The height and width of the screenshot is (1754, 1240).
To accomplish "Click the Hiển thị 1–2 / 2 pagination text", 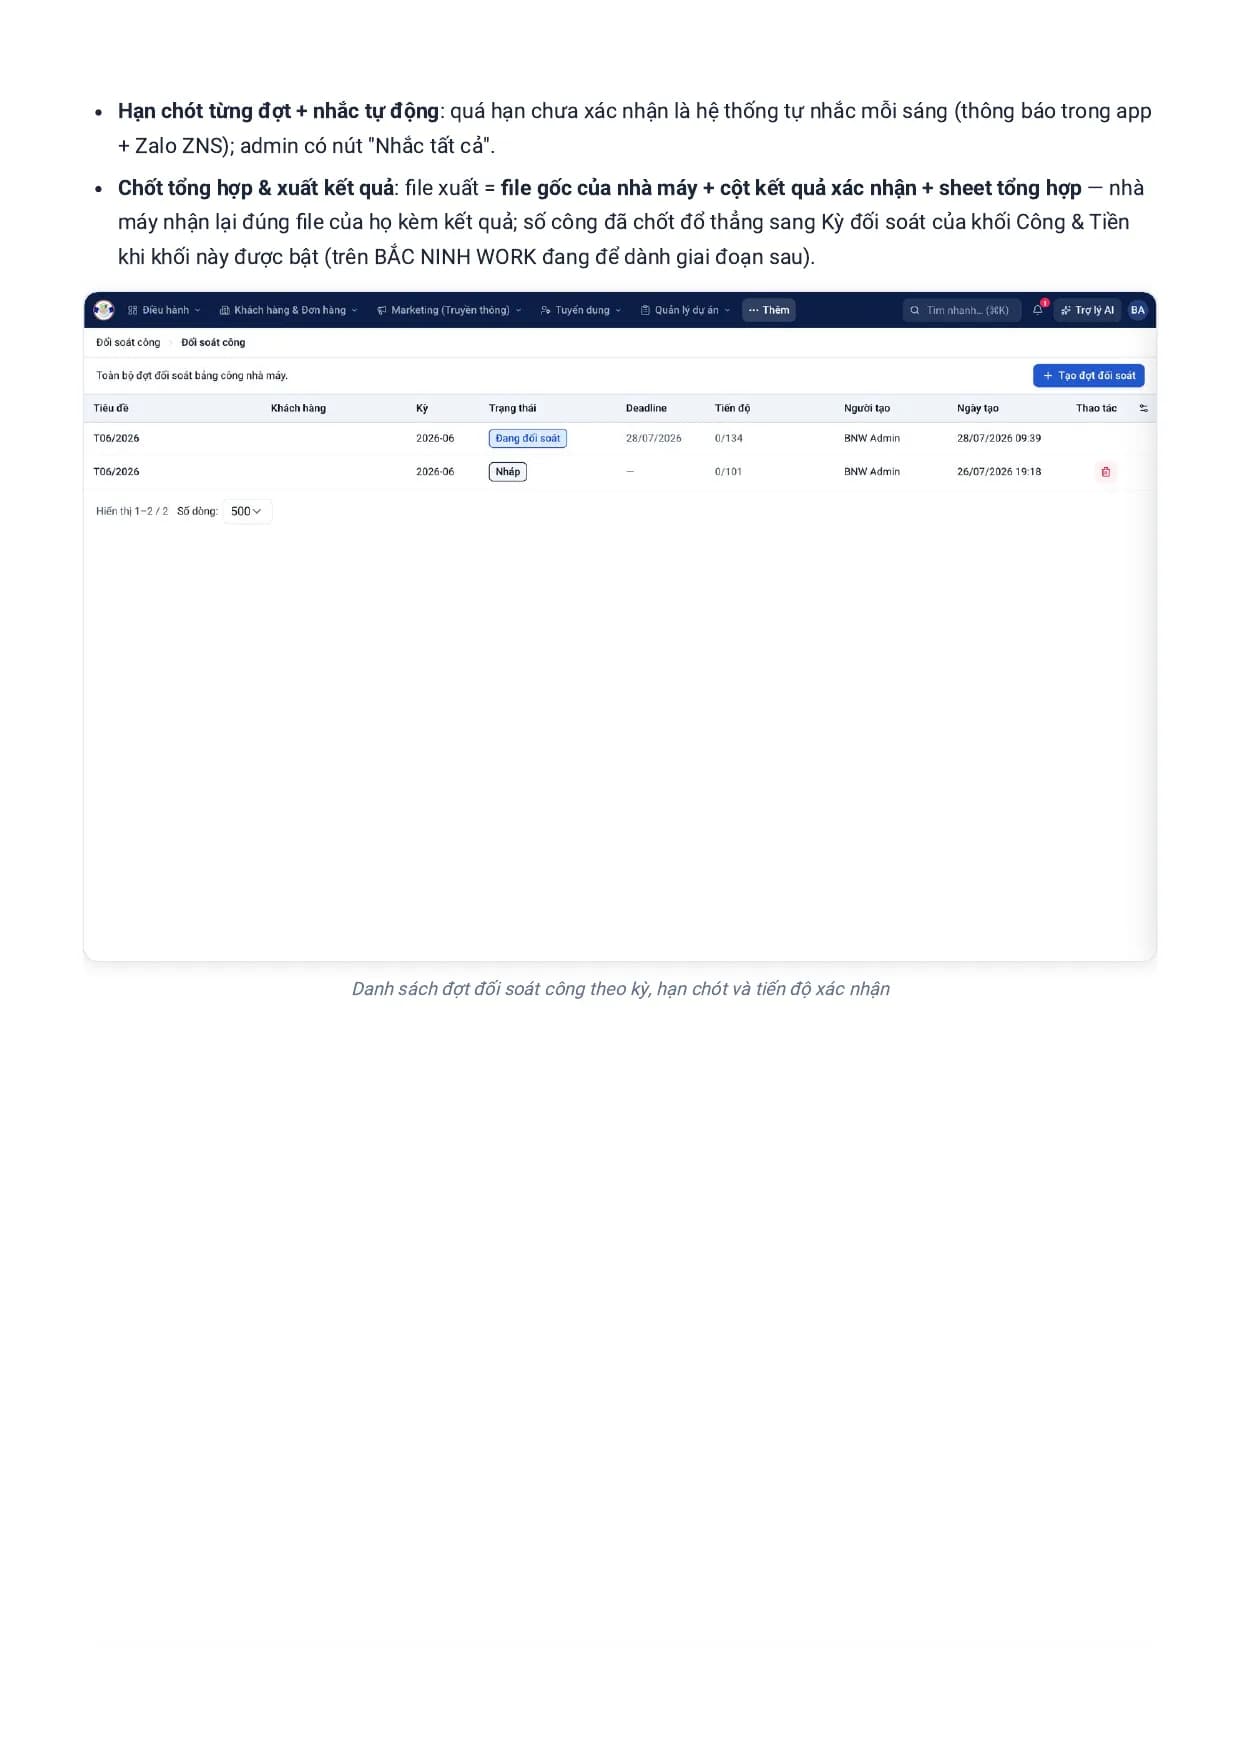I will [x=132, y=511].
